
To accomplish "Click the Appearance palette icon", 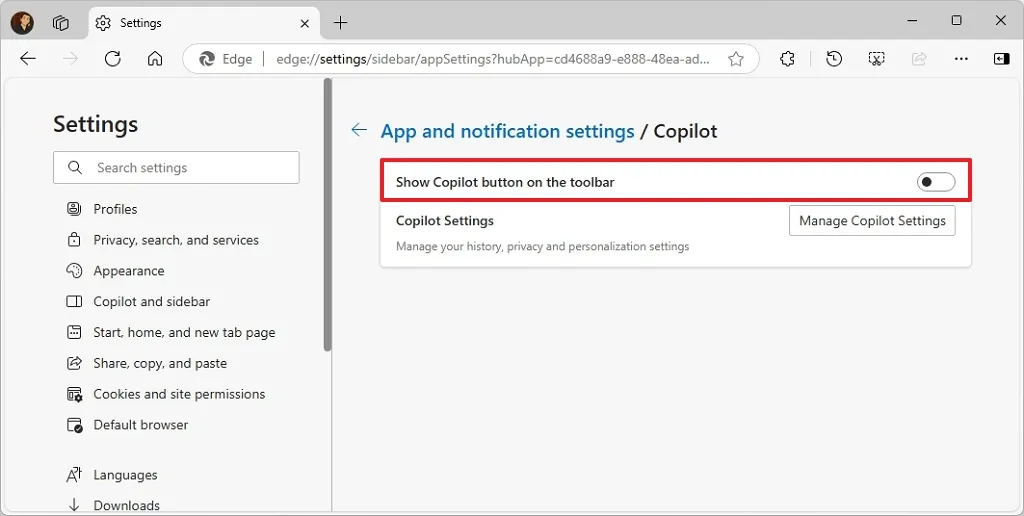I will coord(74,270).
